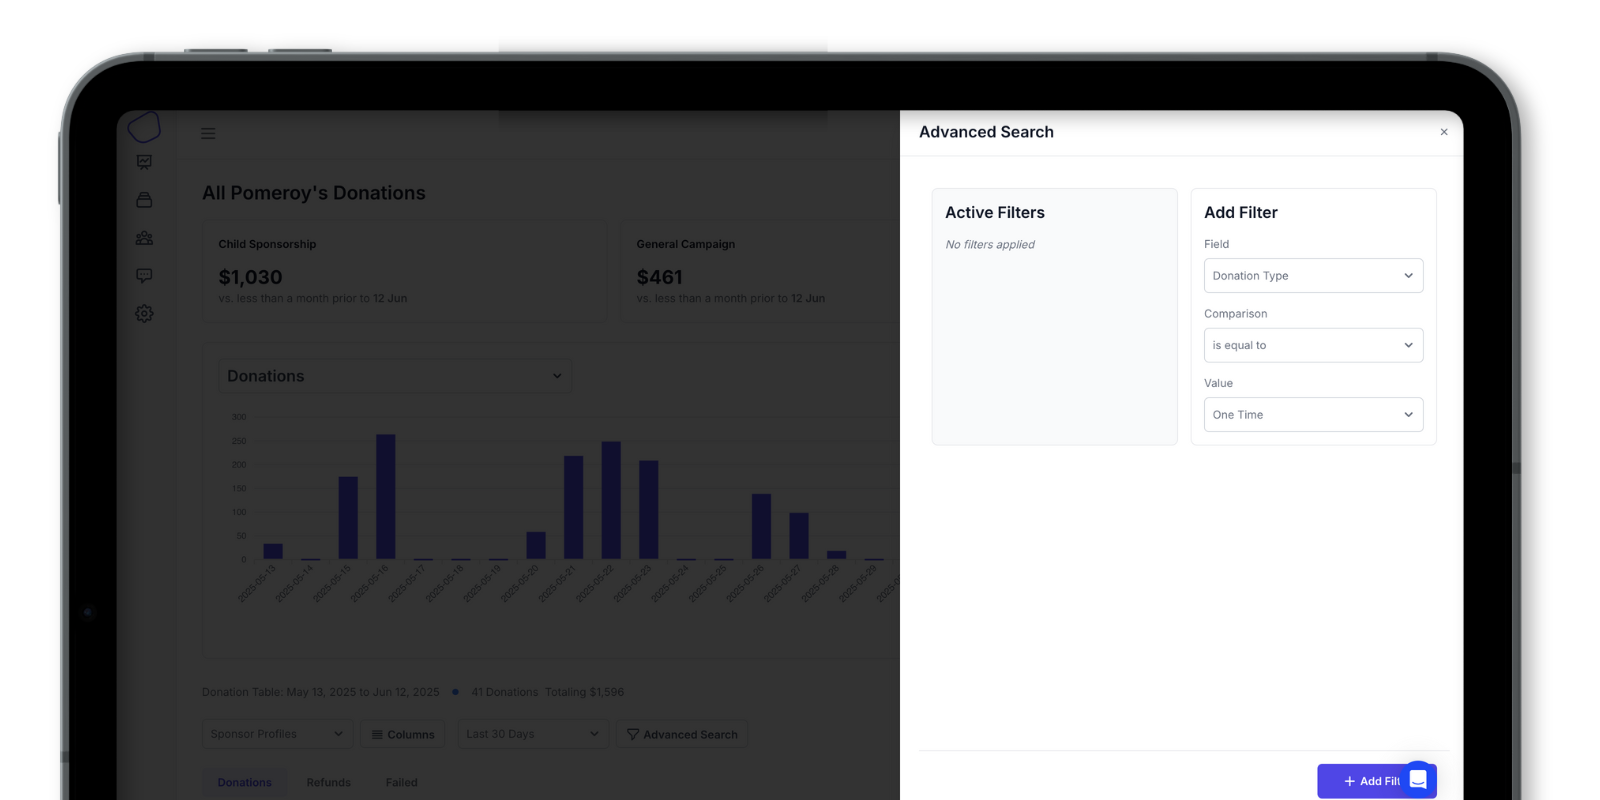Open the donations box icon in sidebar
Screen dimensions: 1600x800
click(144, 200)
